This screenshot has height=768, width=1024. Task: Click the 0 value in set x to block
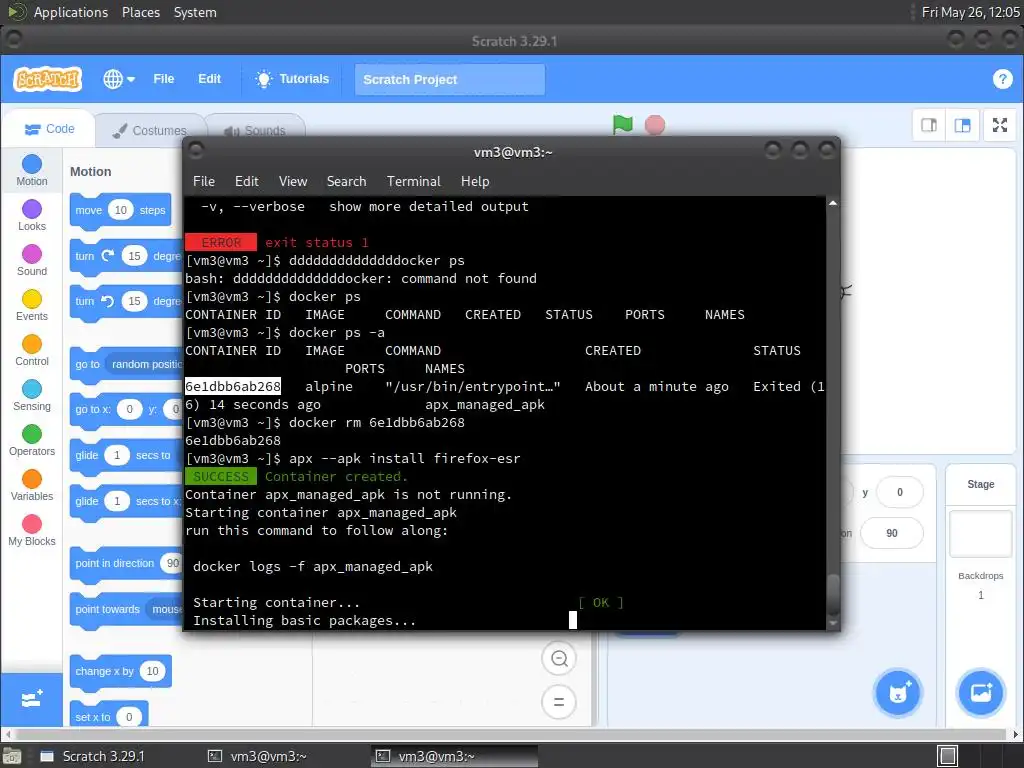(x=129, y=716)
